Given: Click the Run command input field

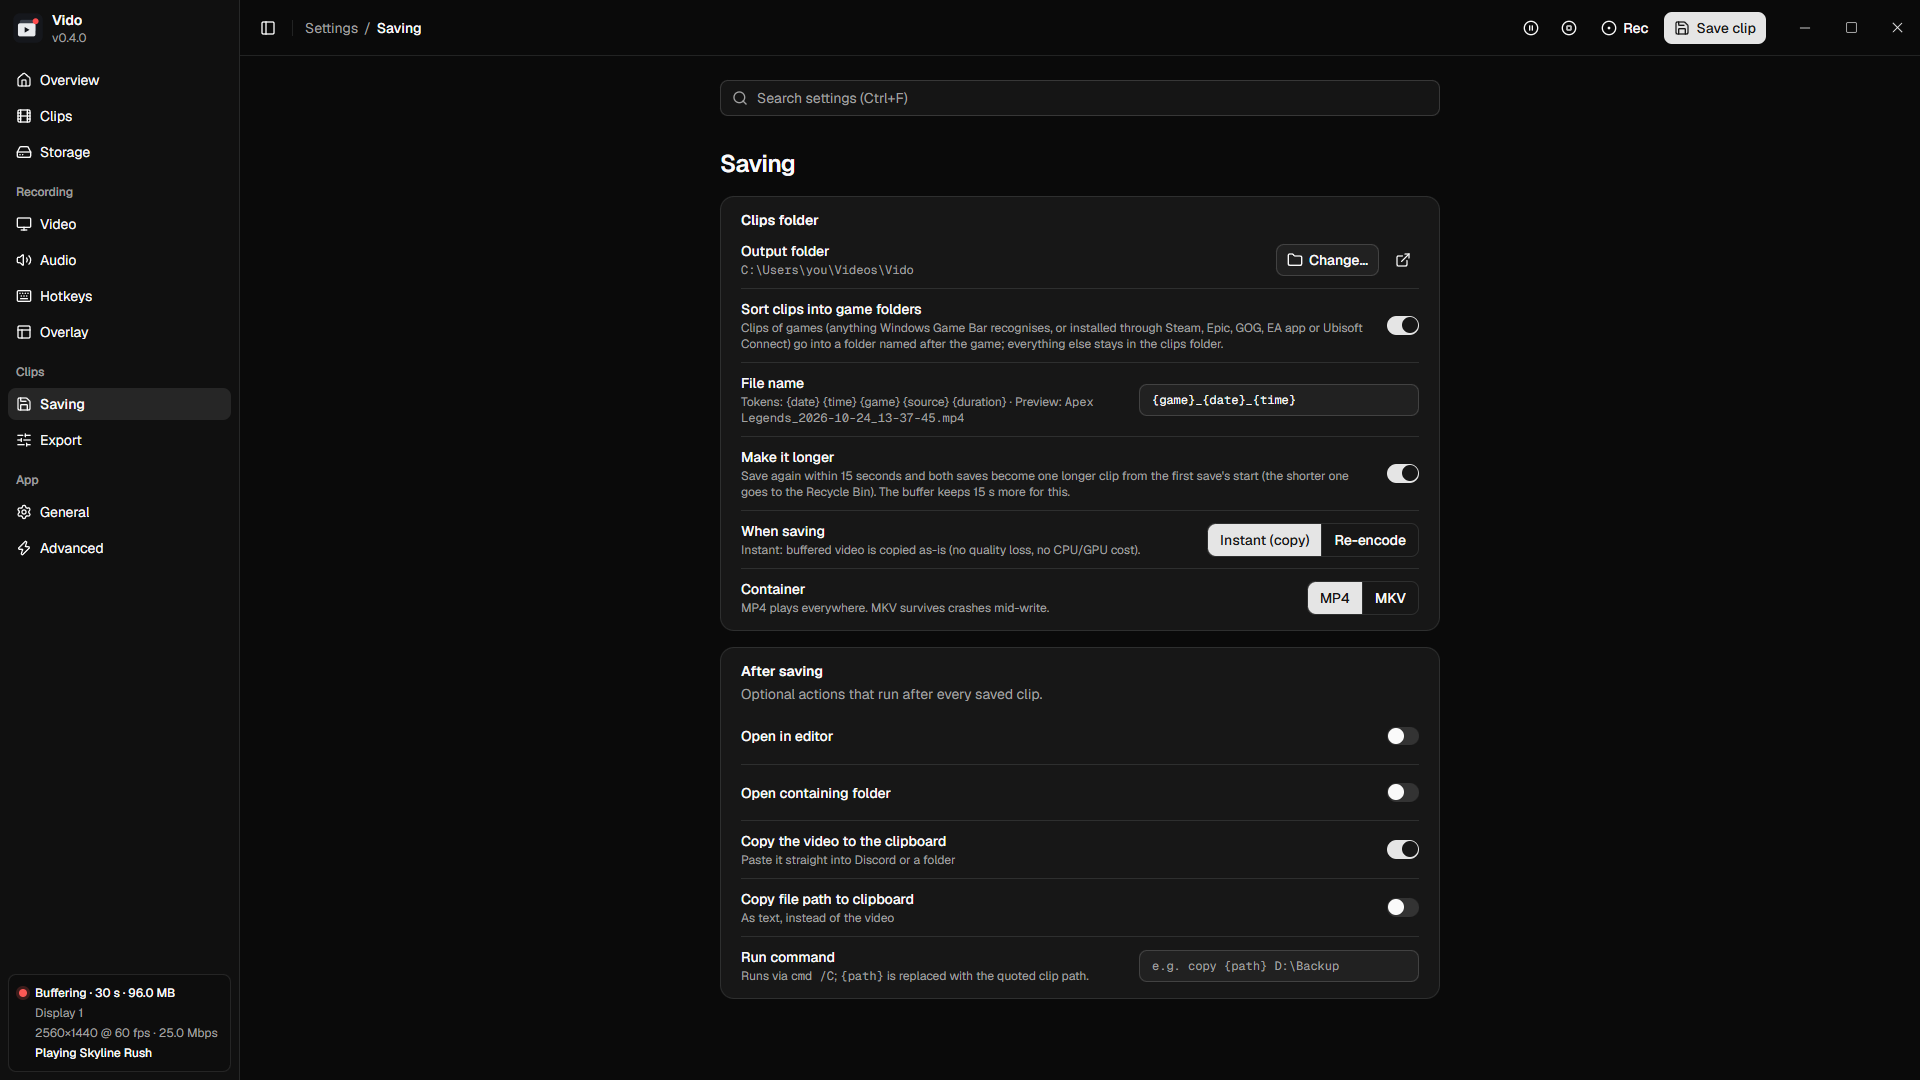Looking at the screenshot, I should click(1278, 966).
